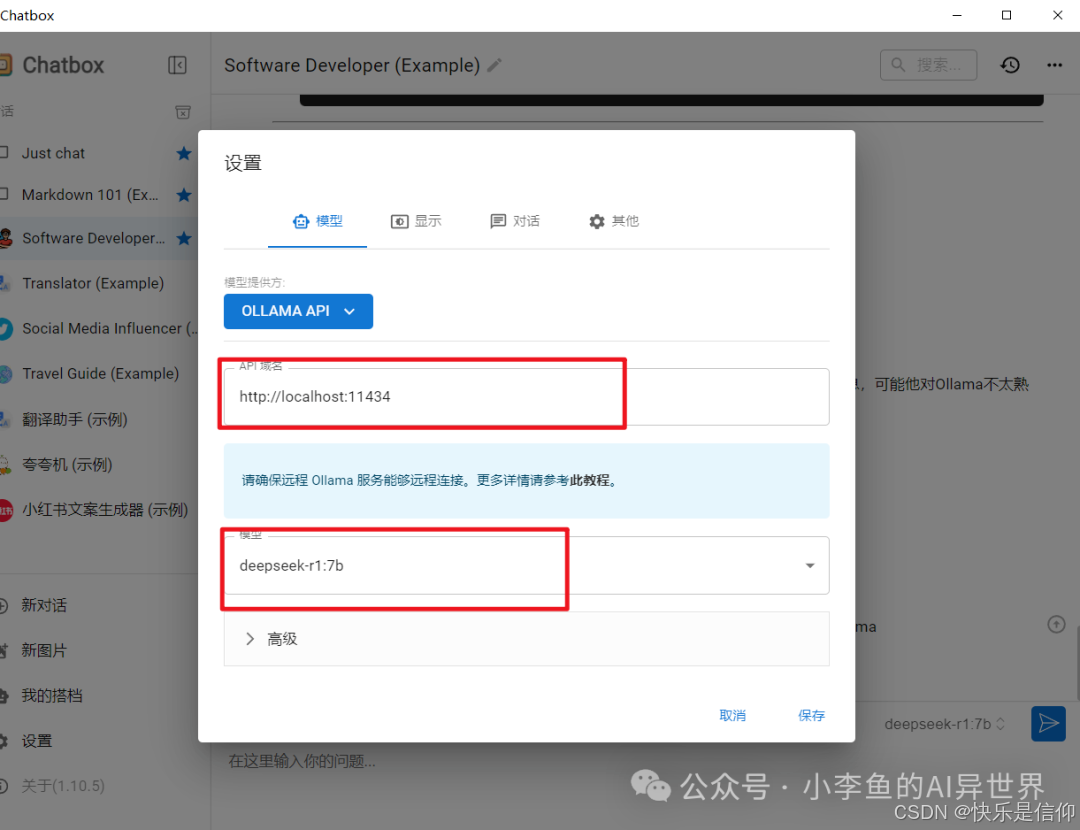Open the three-dot more menu in header
The height and width of the screenshot is (830, 1080).
(1055, 65)
